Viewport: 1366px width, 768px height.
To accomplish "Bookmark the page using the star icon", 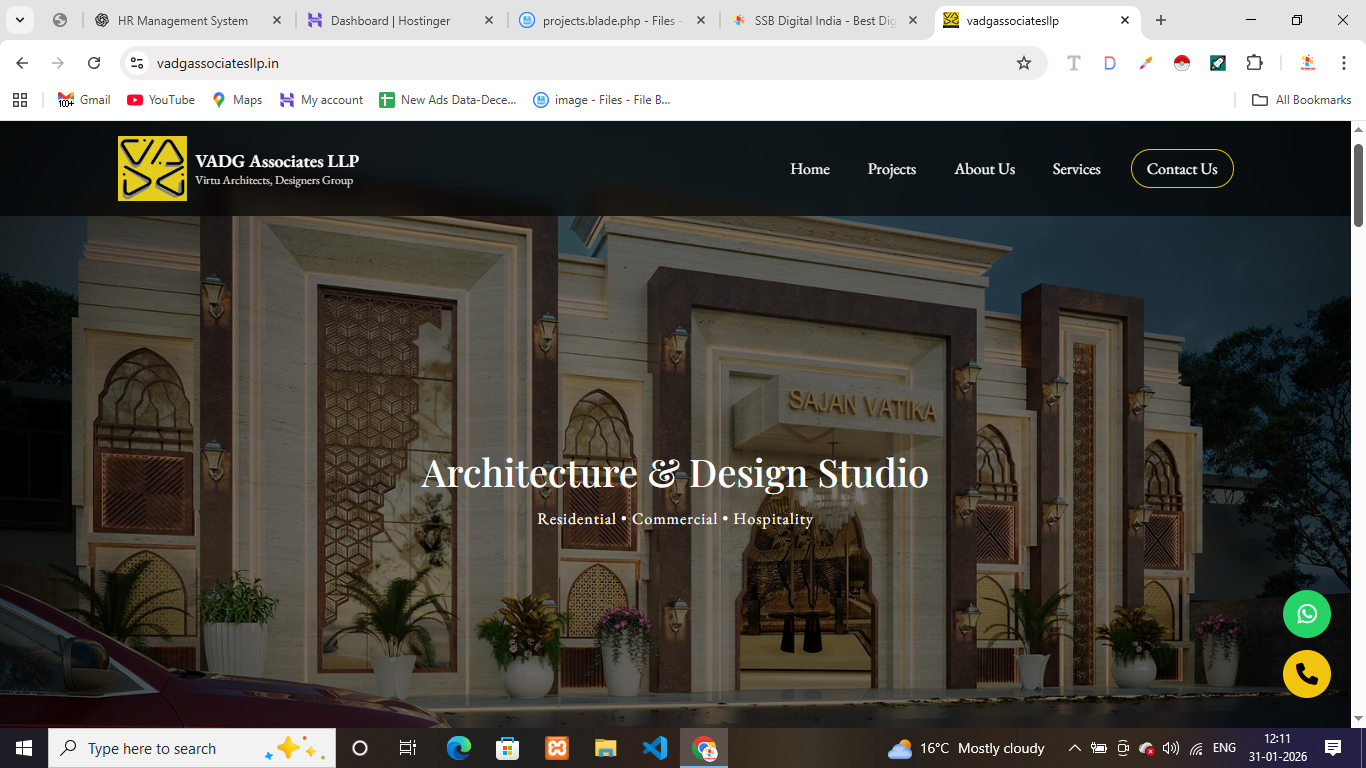I will click(x=1023, y=62).
